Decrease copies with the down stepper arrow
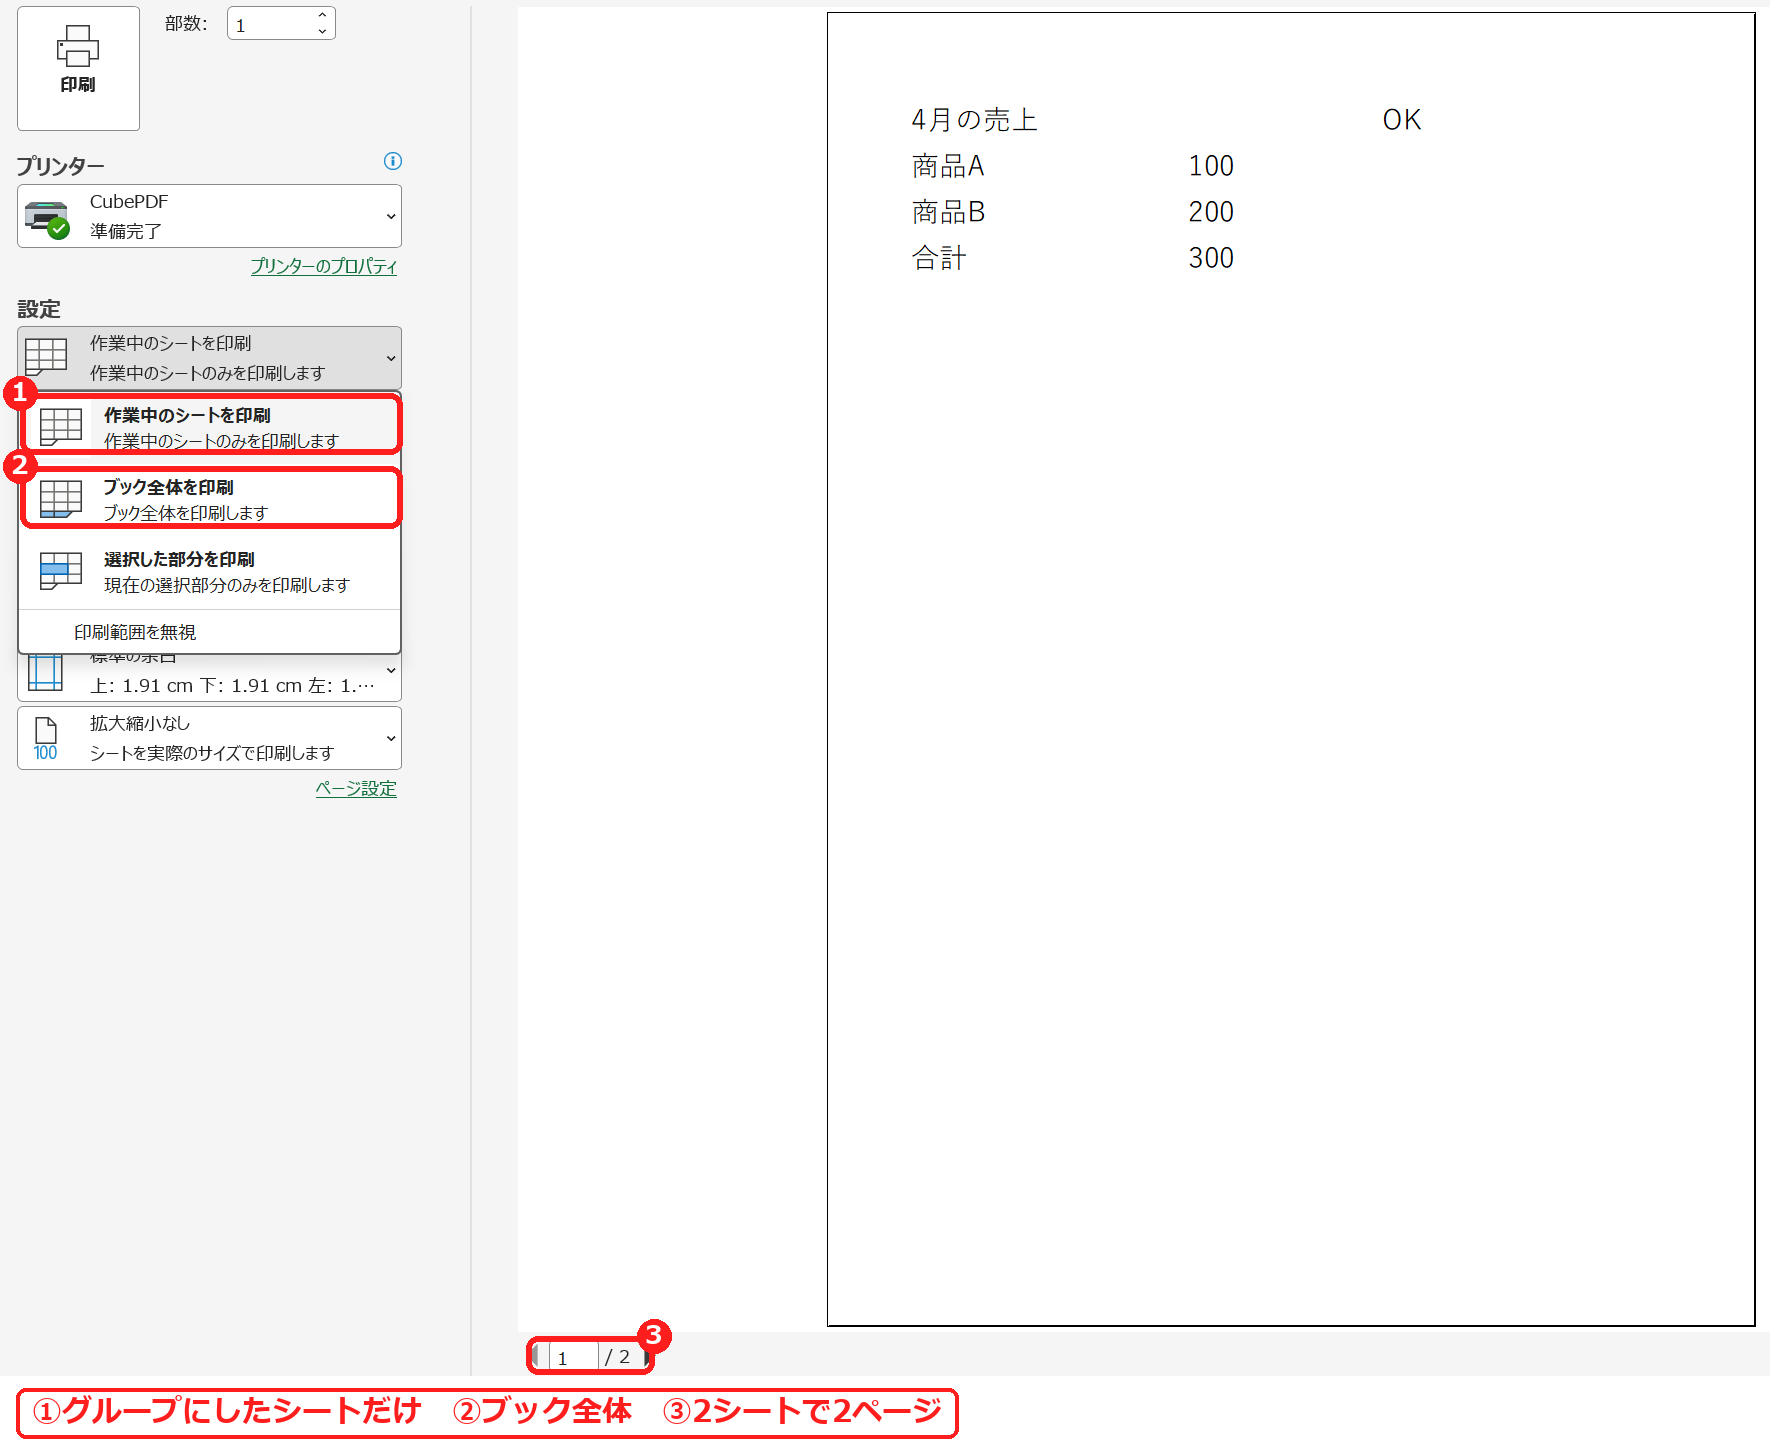 [322, 32]
